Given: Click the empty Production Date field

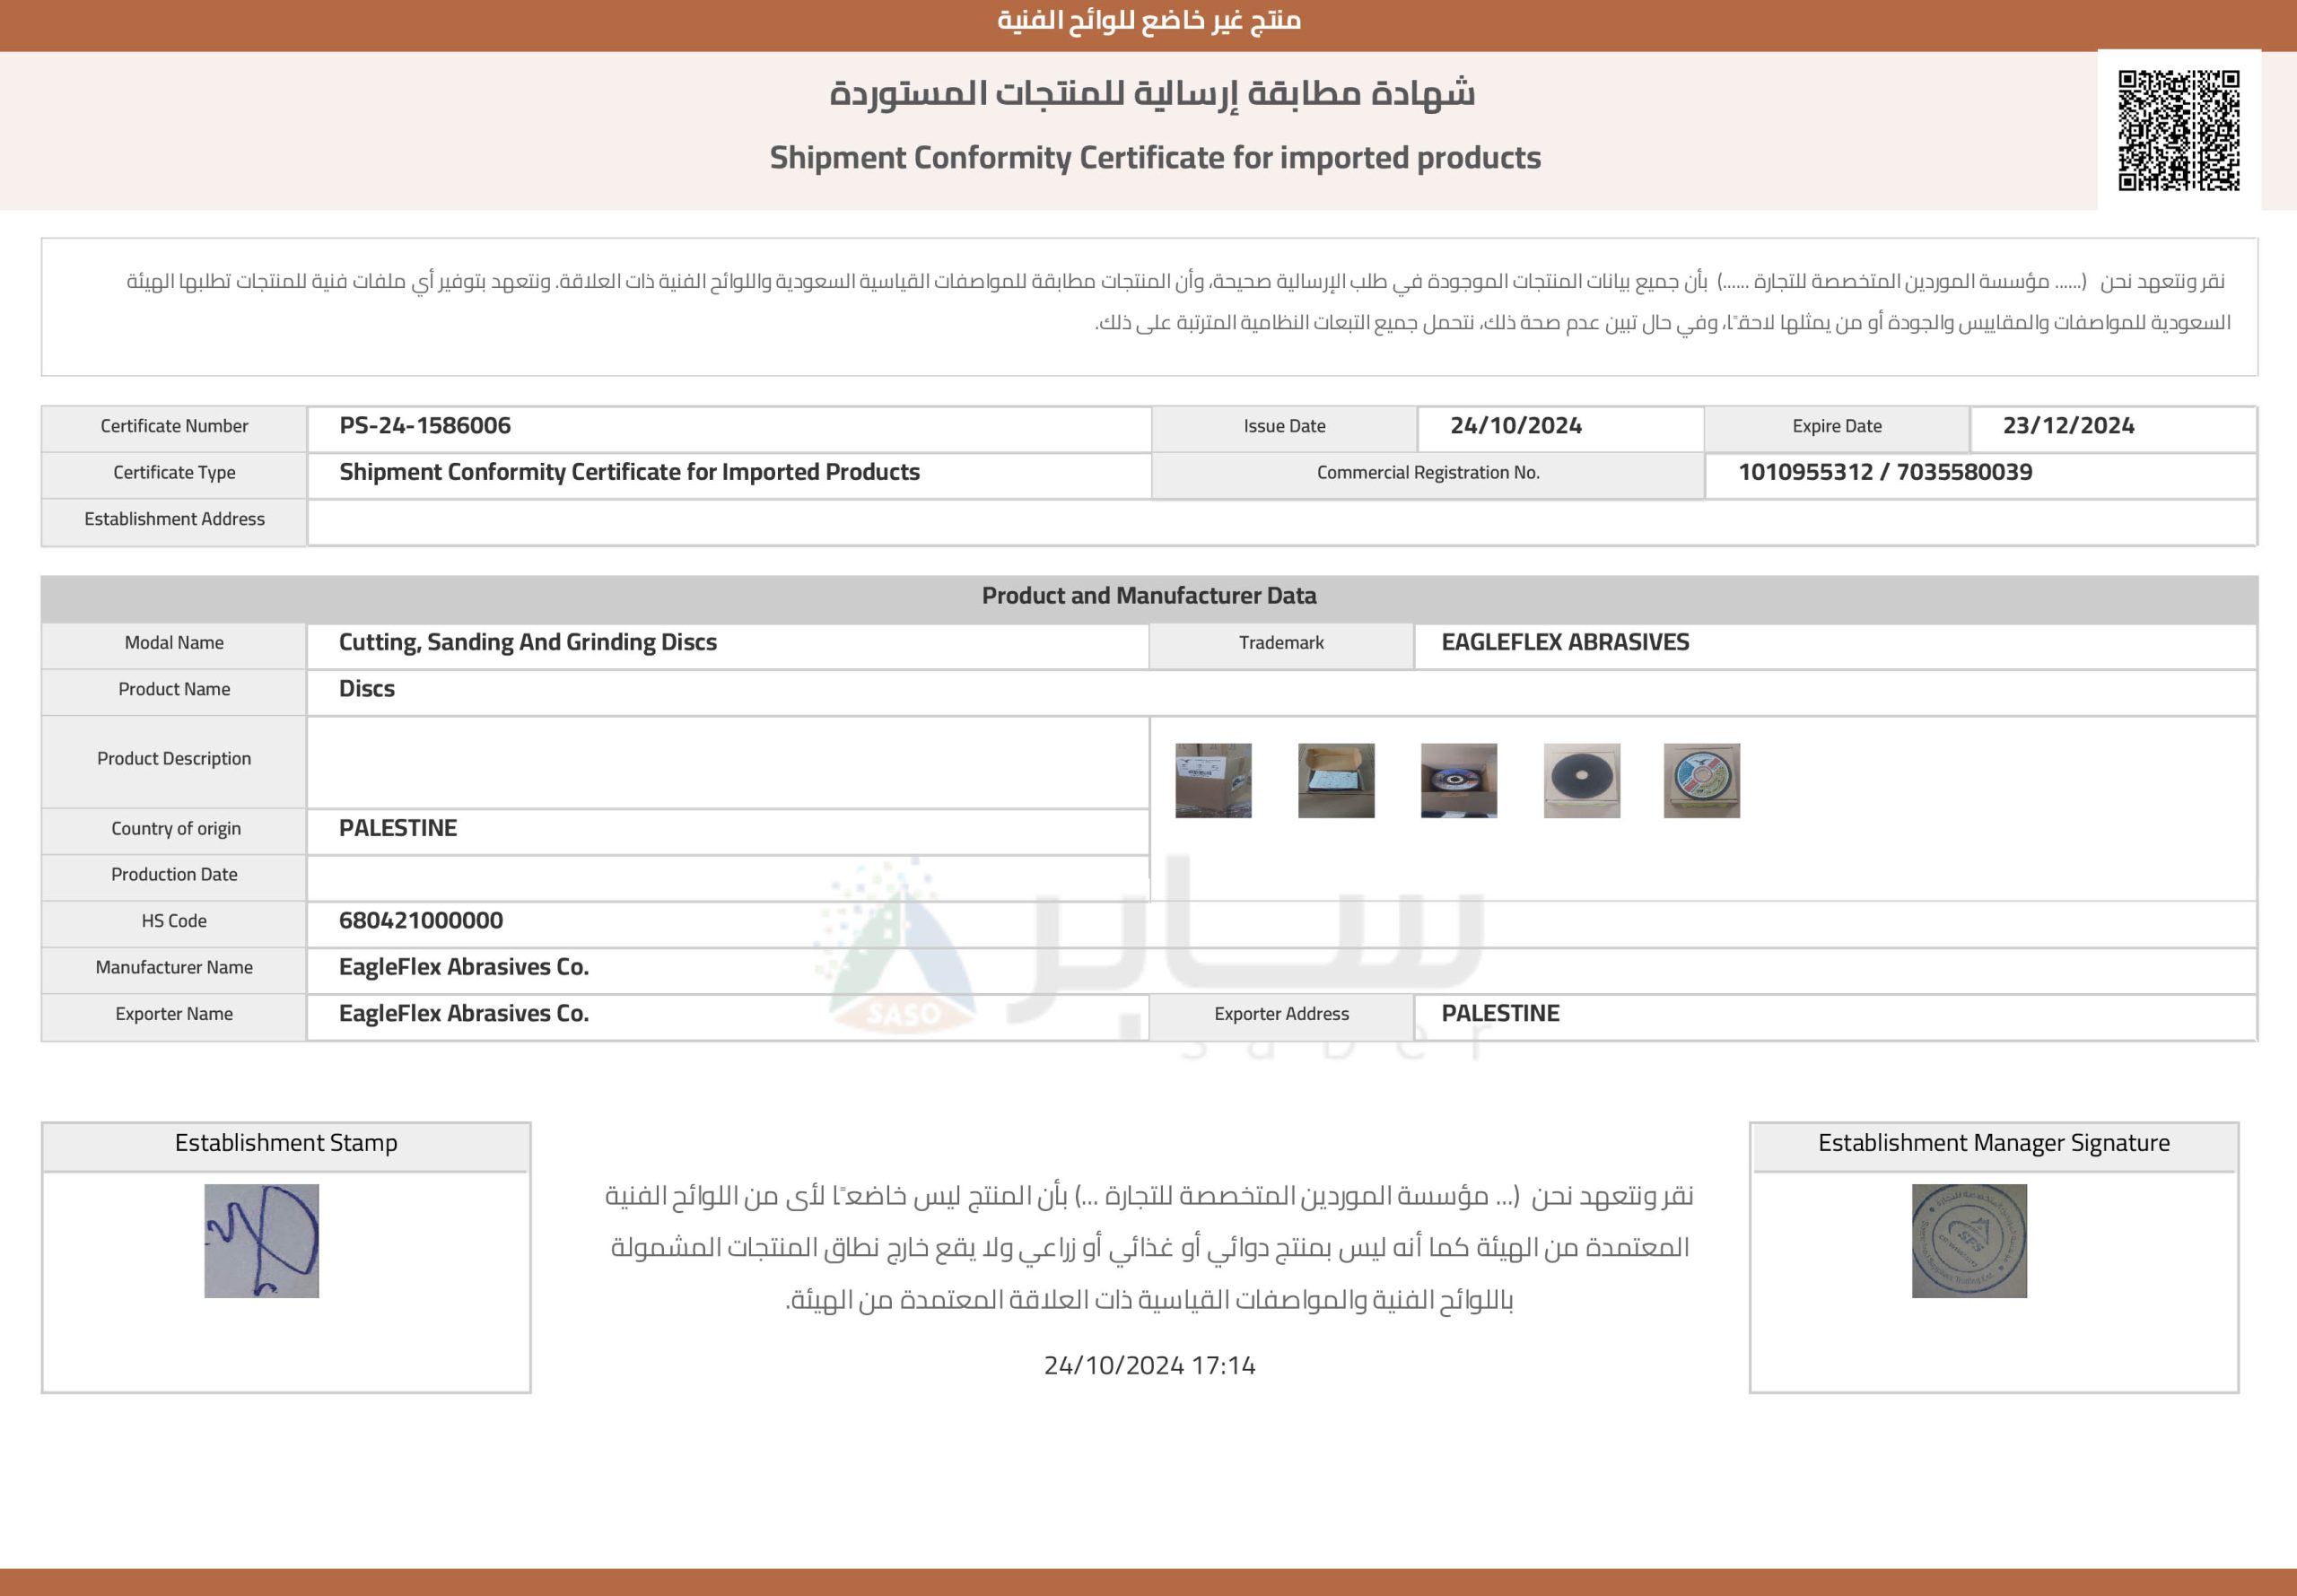Looking at the screenshot, I should point(728,878).
